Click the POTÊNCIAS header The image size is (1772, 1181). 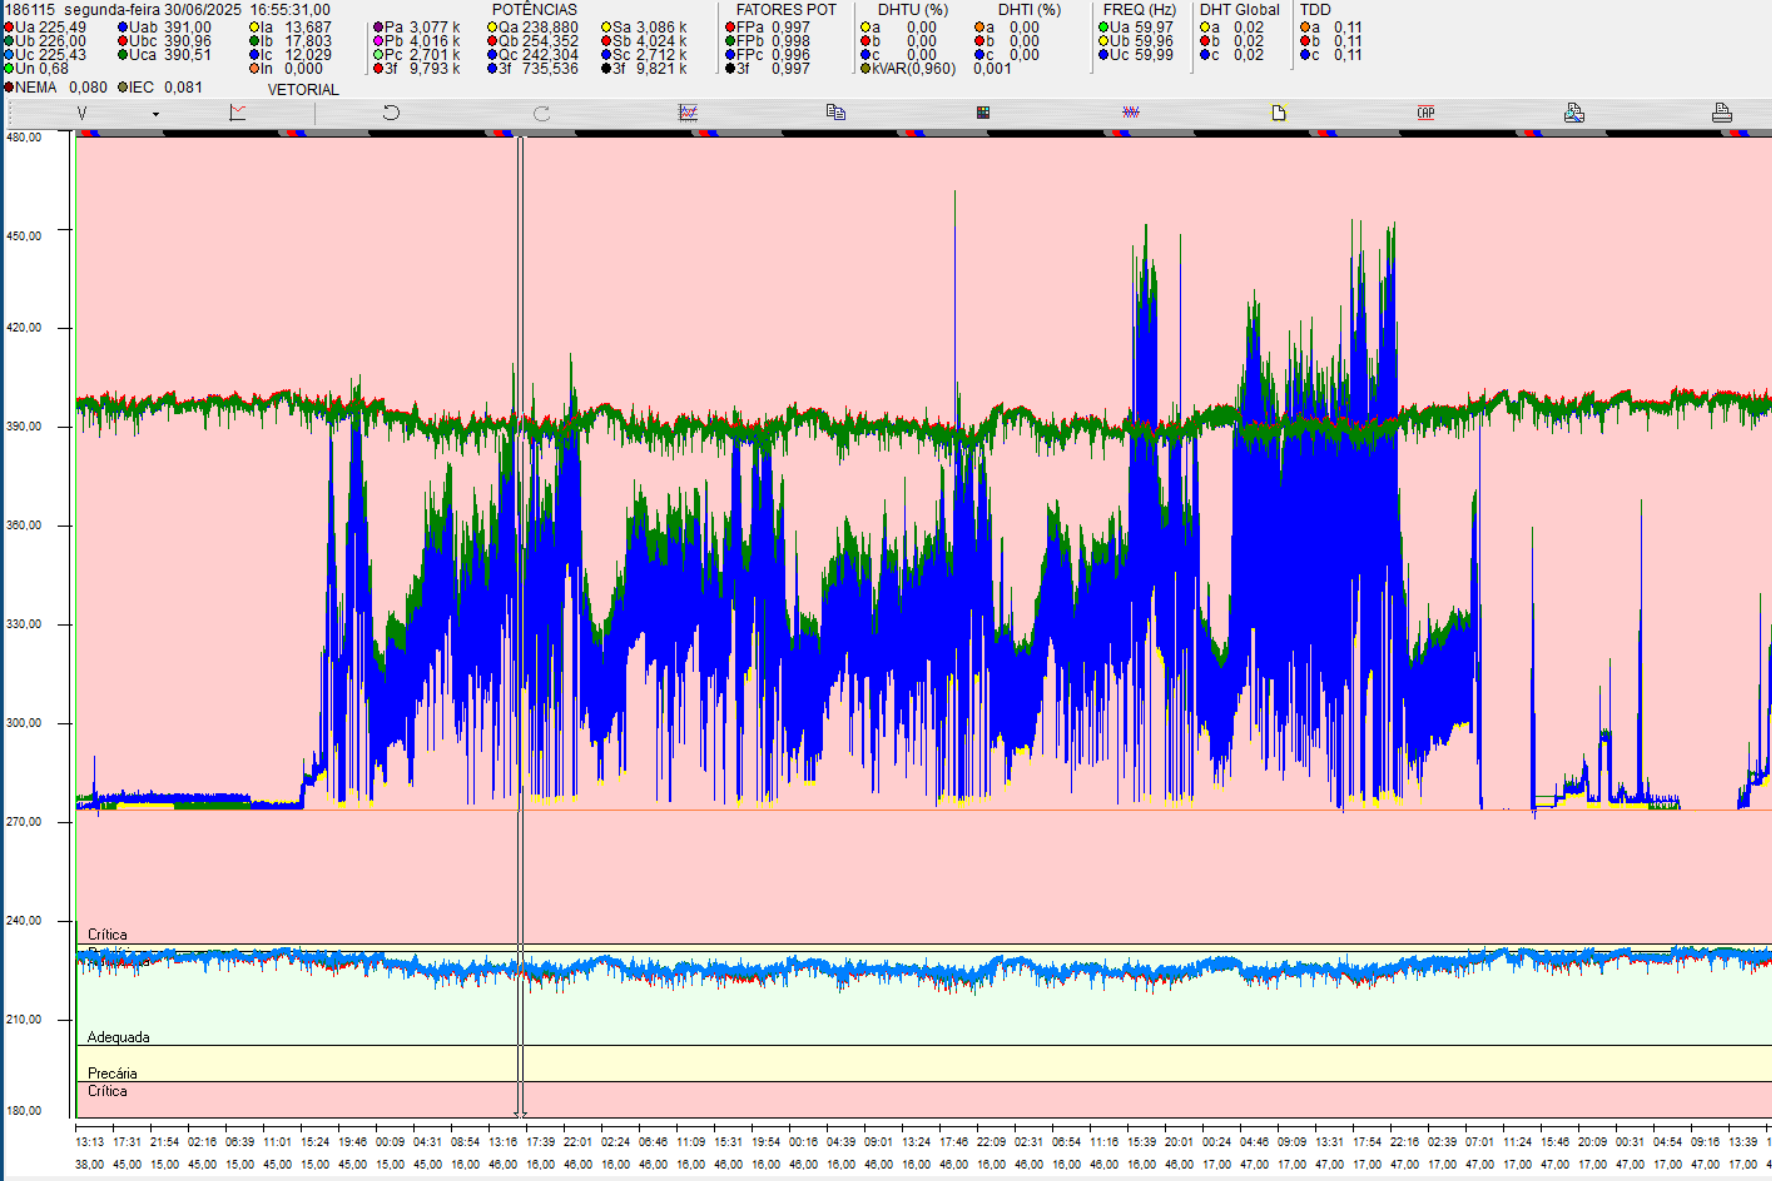coord(534,10)
